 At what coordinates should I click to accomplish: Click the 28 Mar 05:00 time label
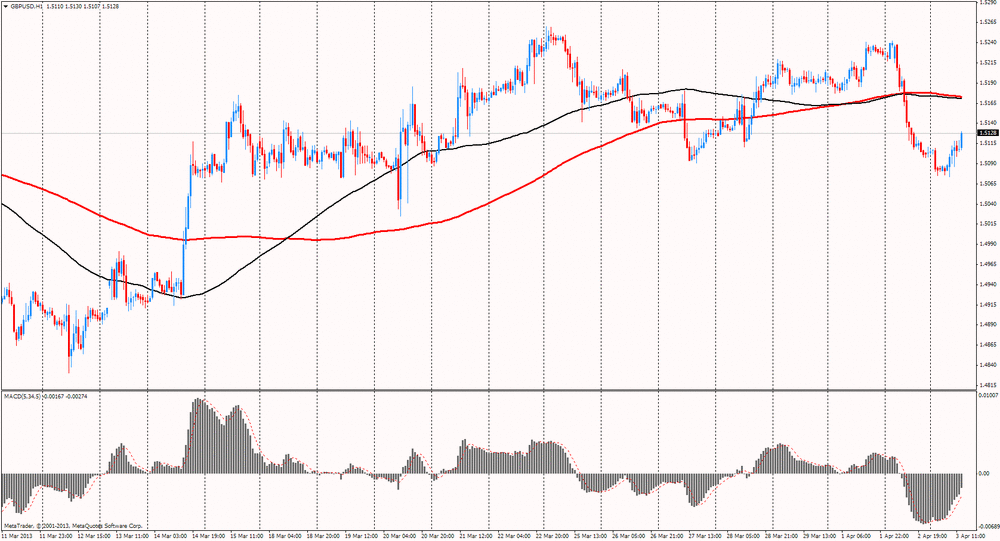tap(744, 537)
